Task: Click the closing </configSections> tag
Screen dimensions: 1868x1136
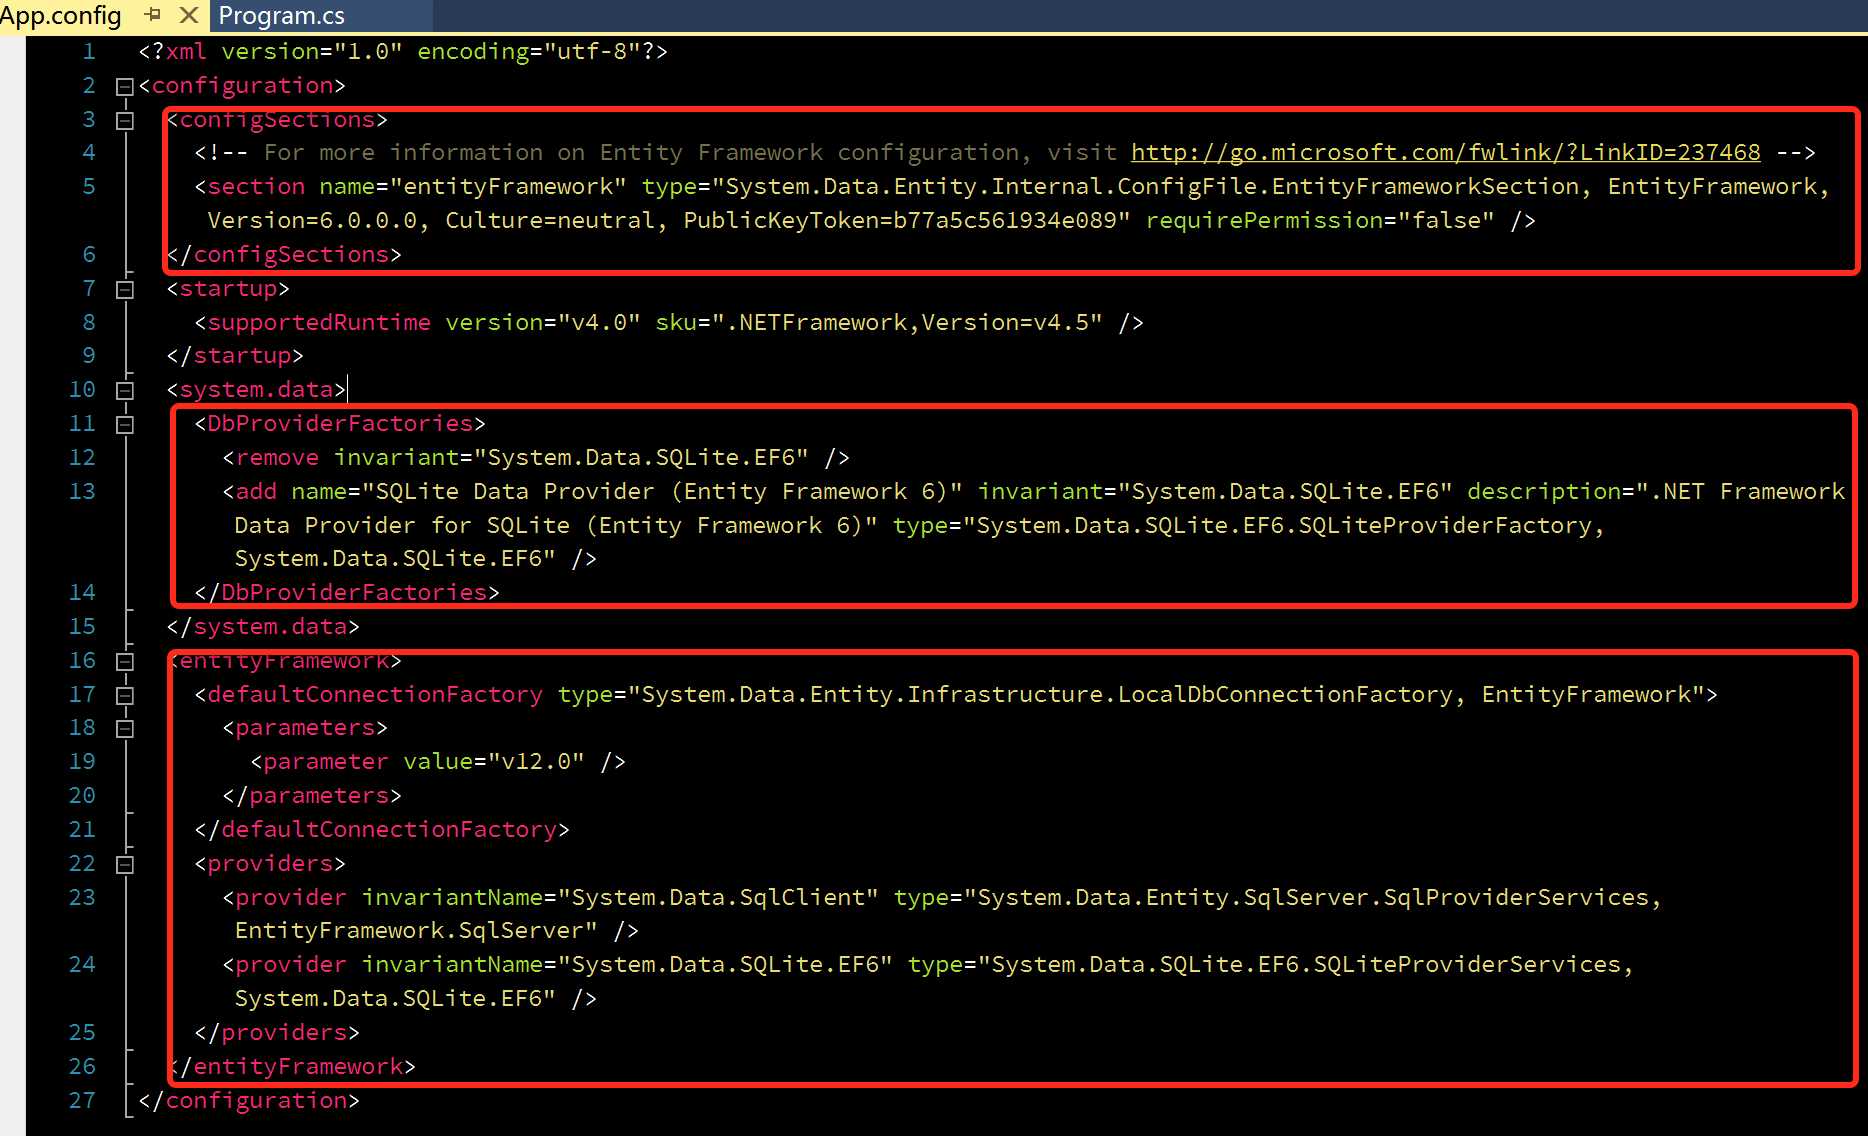Action: pyautogui.click(x=285, y=254)
